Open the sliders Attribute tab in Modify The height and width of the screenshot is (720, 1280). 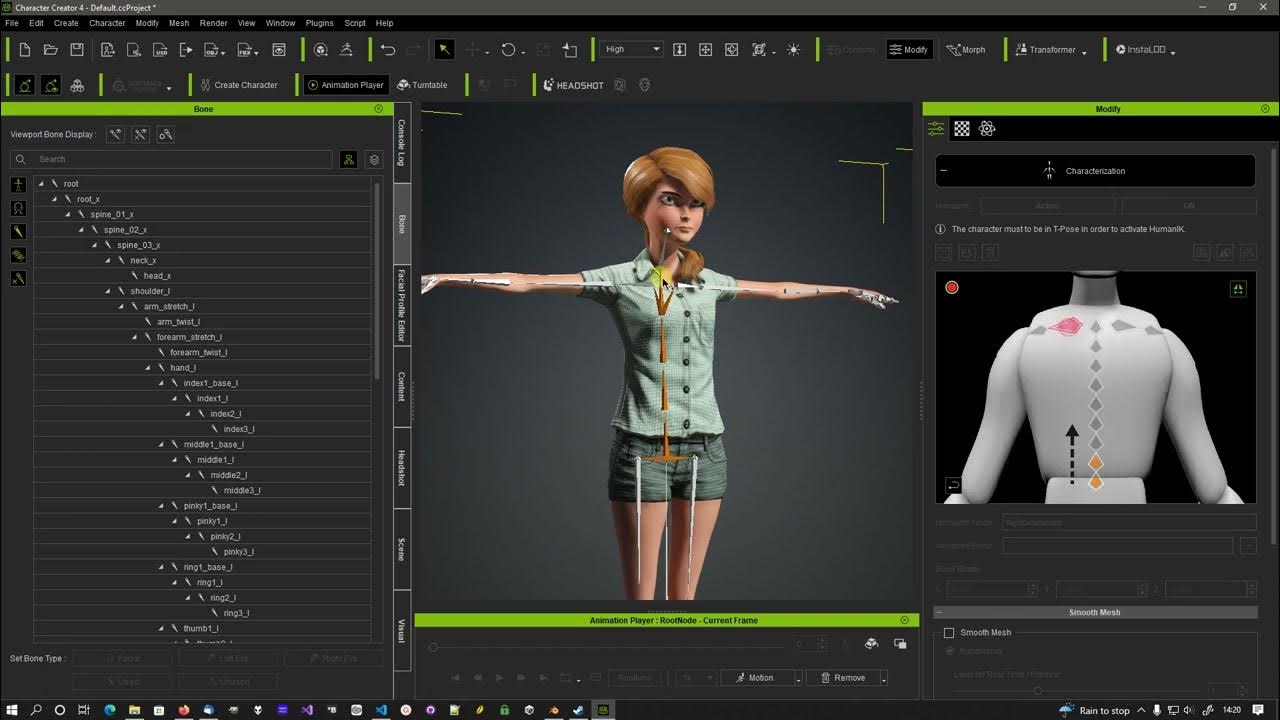click(936, 128)
